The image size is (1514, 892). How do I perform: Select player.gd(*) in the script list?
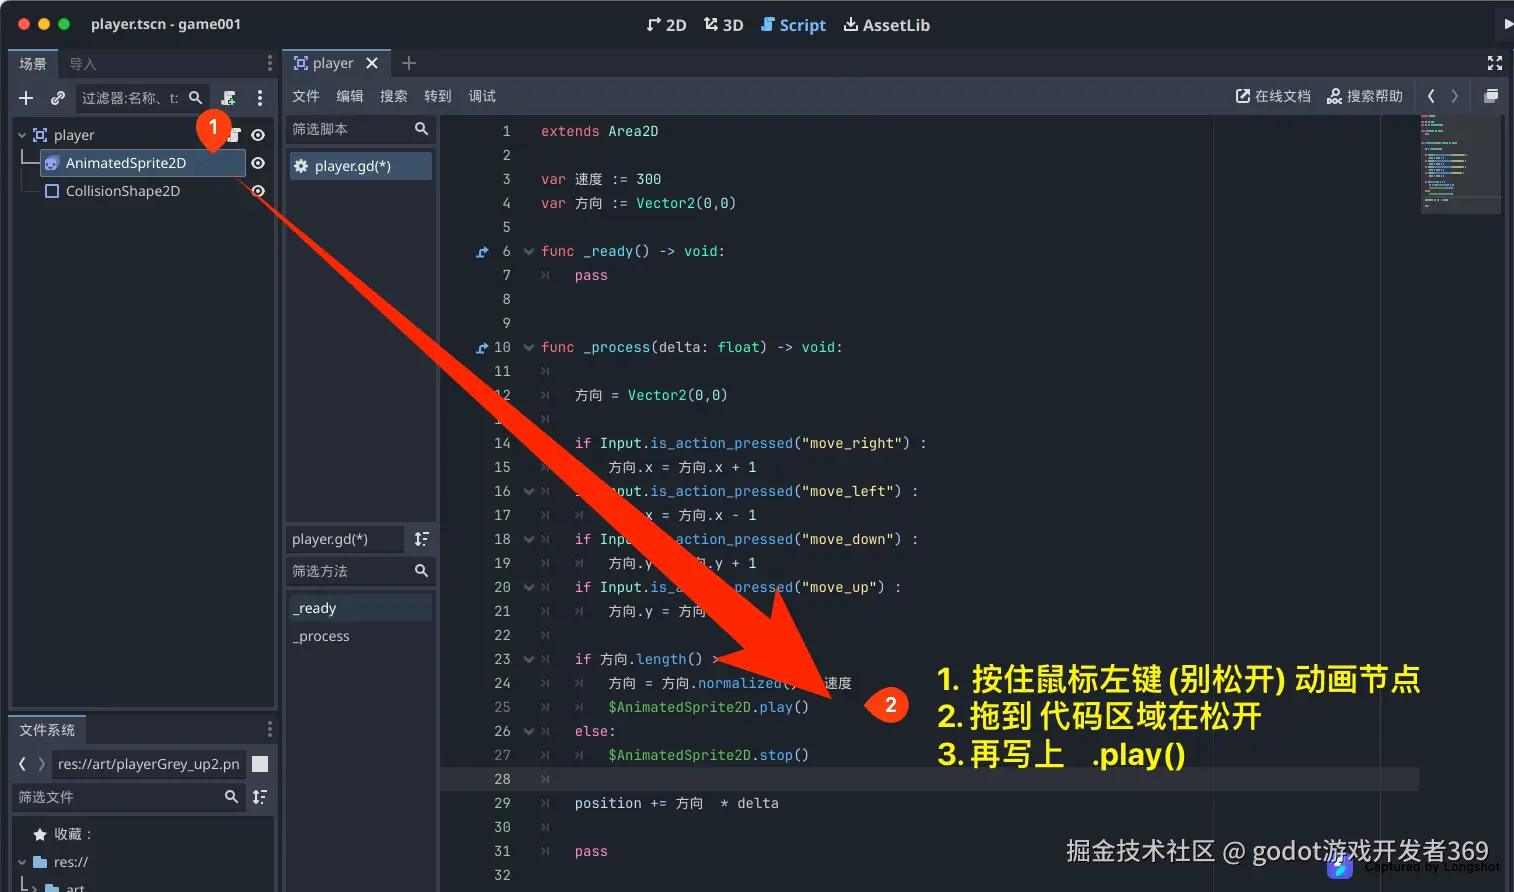tap(360, 166)
